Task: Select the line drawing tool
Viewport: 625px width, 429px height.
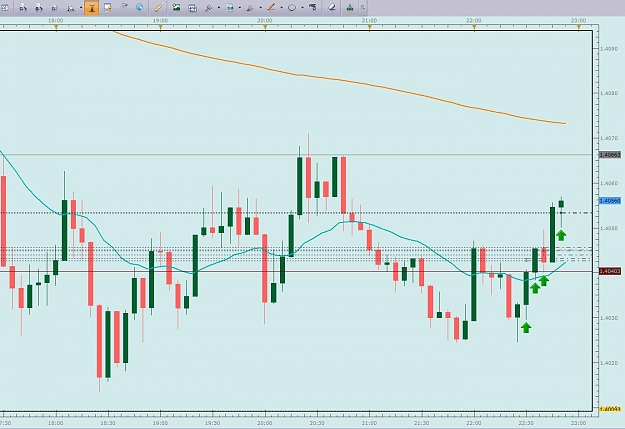Action: tap(271, 8)
